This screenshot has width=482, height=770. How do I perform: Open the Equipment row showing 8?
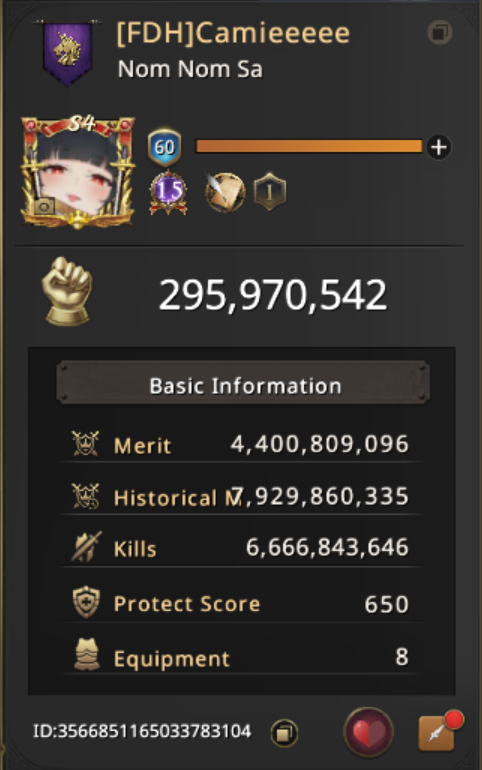coord(241,657)
